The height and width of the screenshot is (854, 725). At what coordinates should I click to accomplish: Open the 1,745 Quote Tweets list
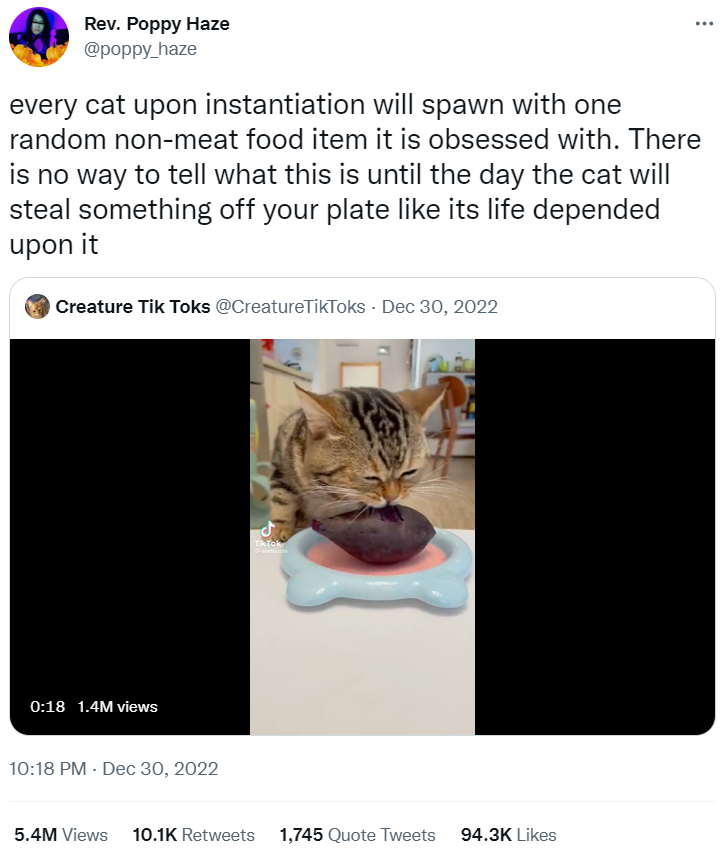[x=357, y=835]
